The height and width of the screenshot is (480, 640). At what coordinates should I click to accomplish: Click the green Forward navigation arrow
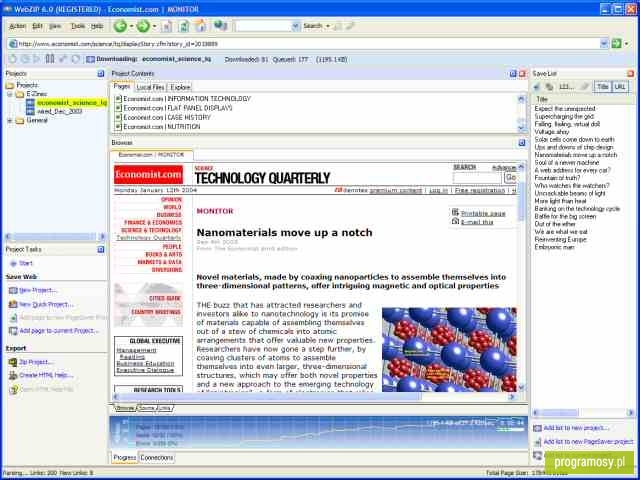pos(143,26)
